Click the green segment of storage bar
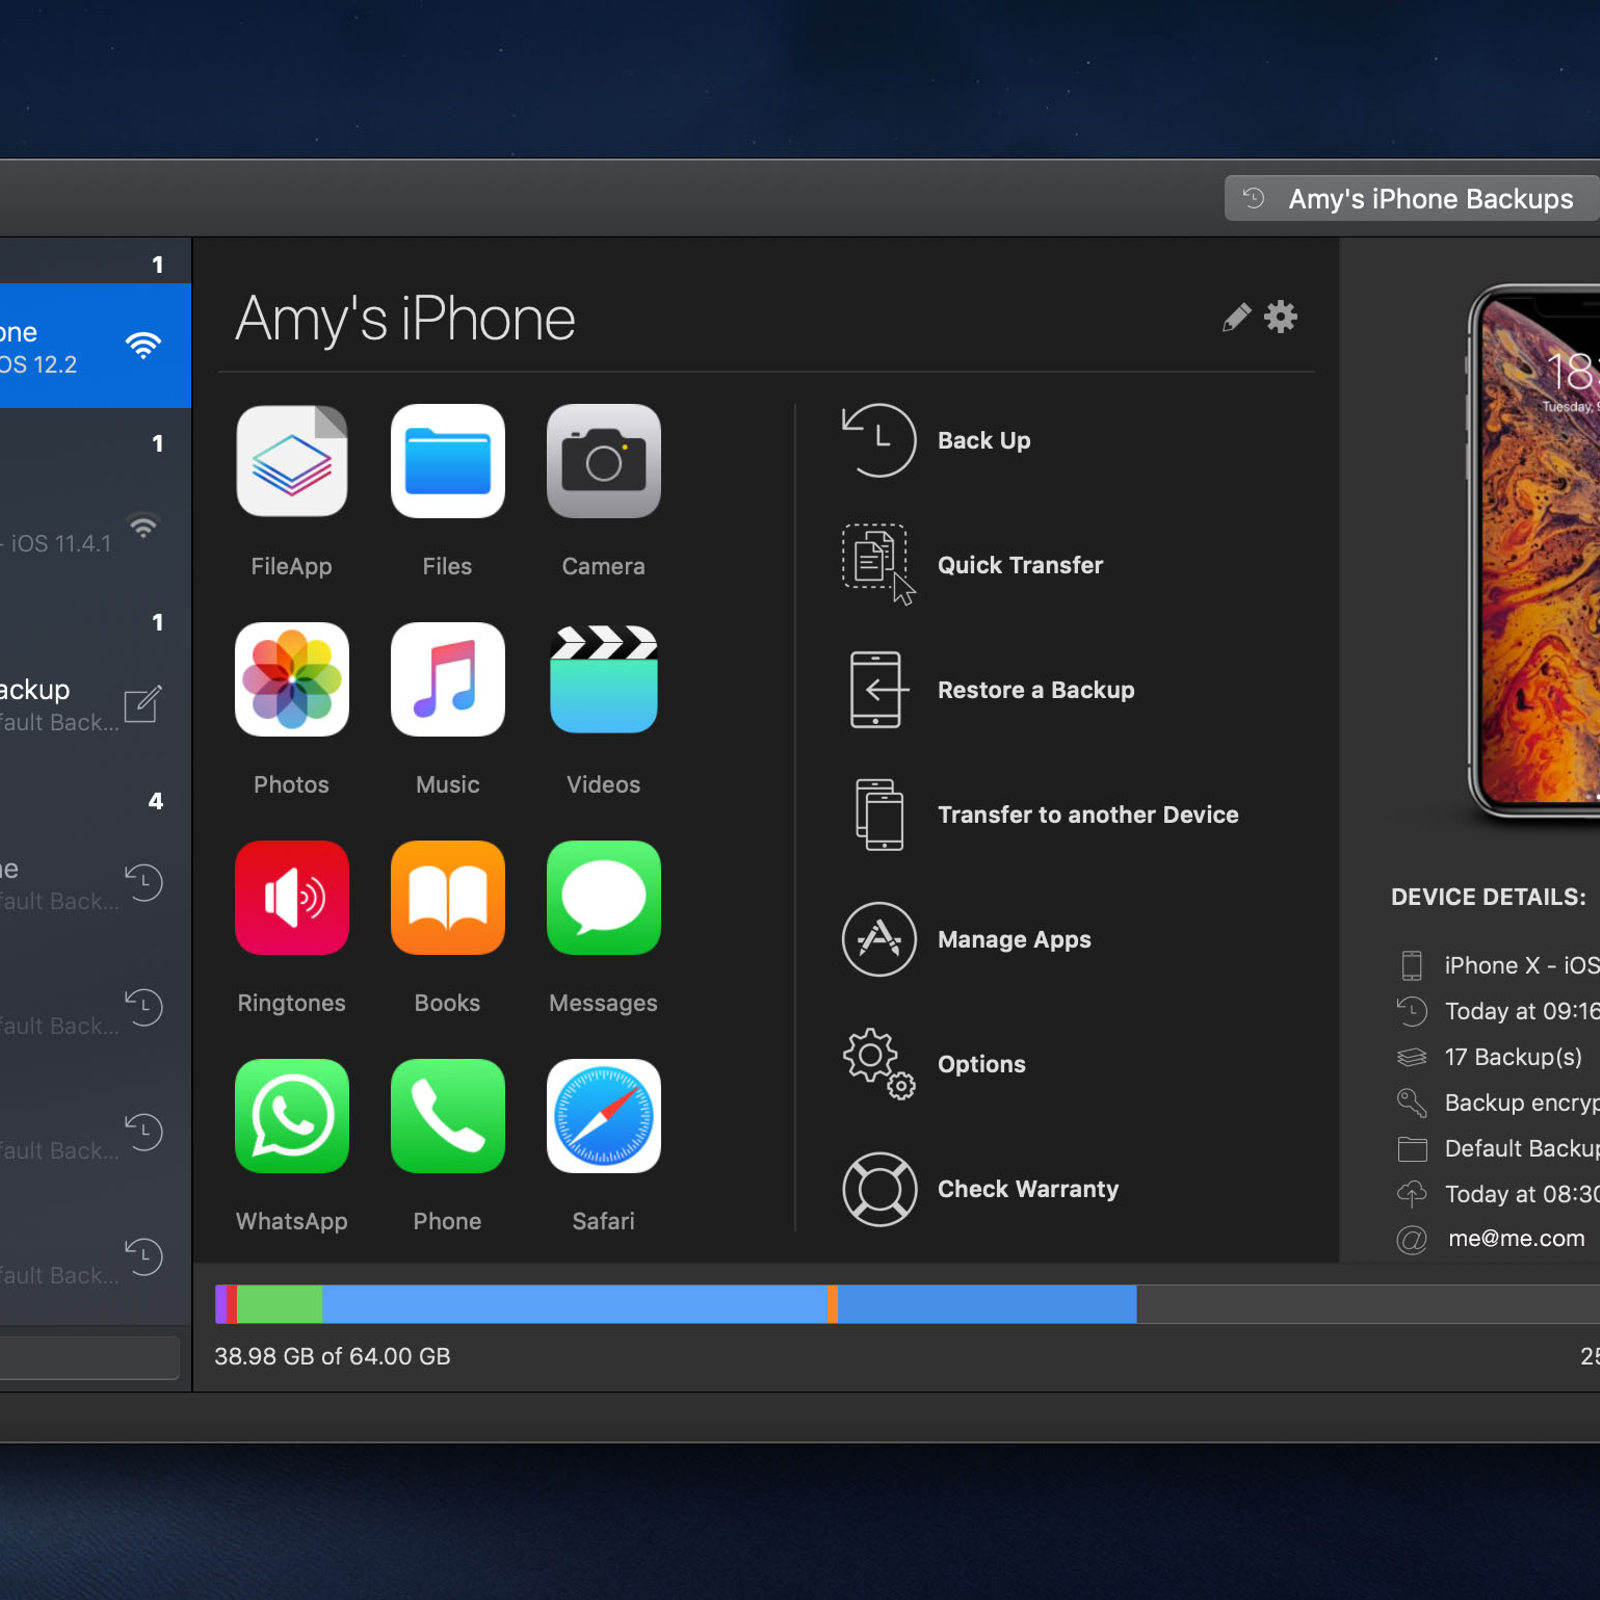 point(279,1304)
